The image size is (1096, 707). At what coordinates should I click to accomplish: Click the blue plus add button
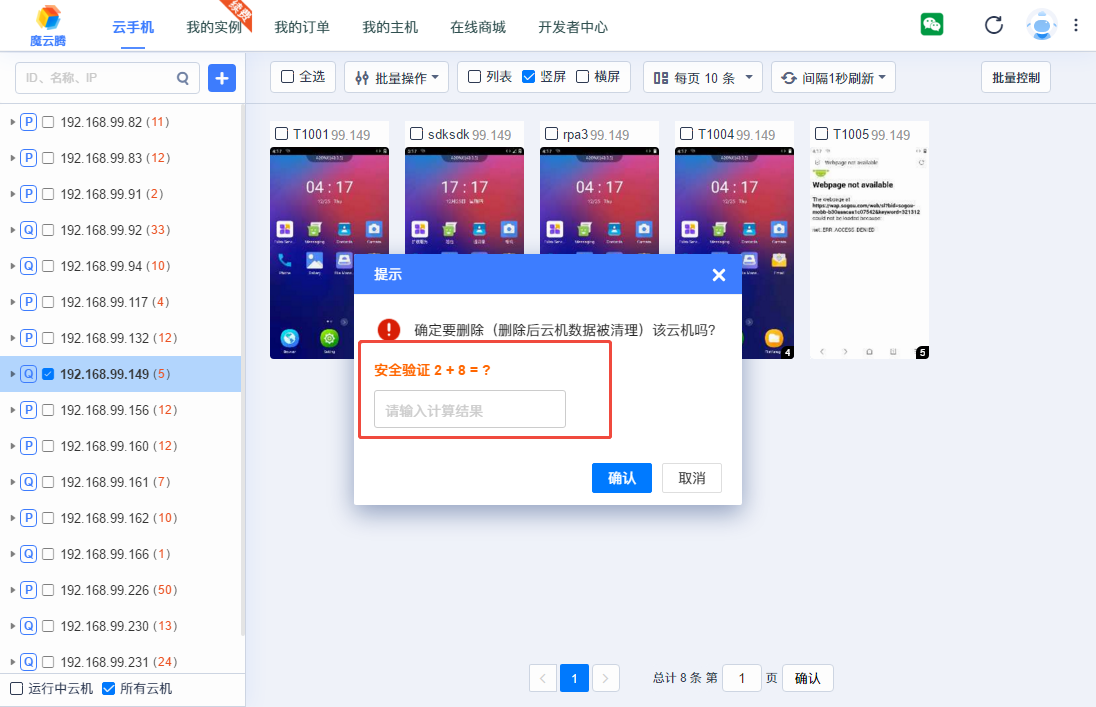222,77
